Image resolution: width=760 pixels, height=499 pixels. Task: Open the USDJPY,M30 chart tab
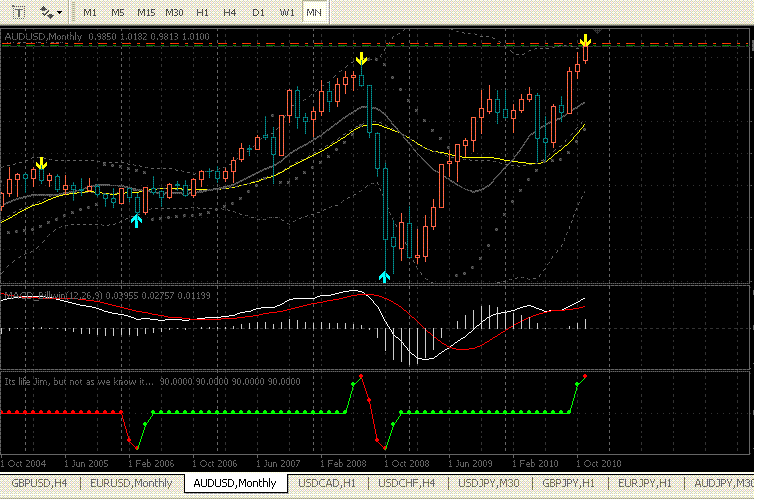(x=489, y=483)
